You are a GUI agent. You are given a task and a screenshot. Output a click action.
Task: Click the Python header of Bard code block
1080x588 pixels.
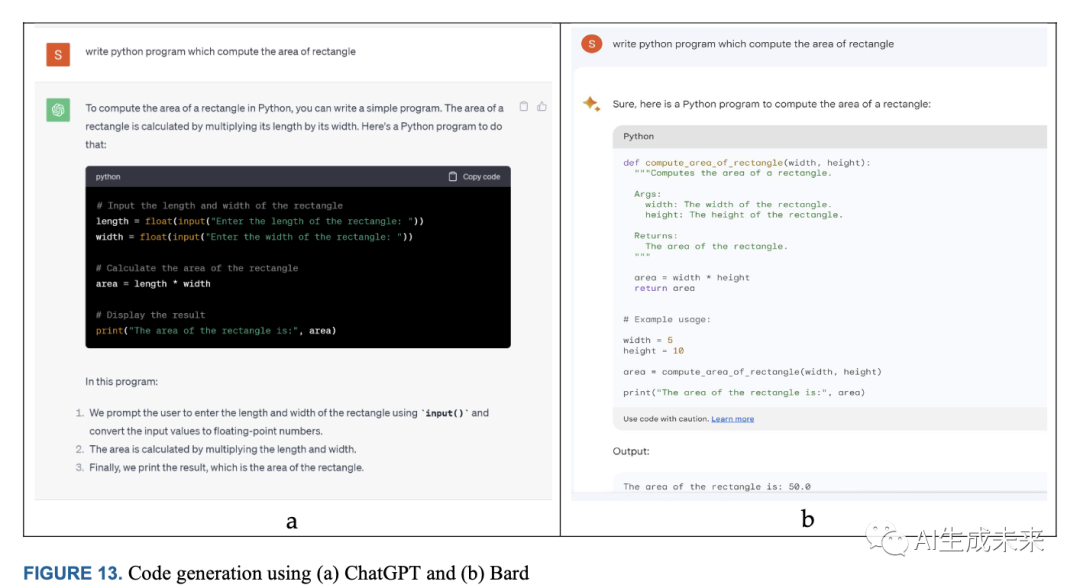coord(829,136)
